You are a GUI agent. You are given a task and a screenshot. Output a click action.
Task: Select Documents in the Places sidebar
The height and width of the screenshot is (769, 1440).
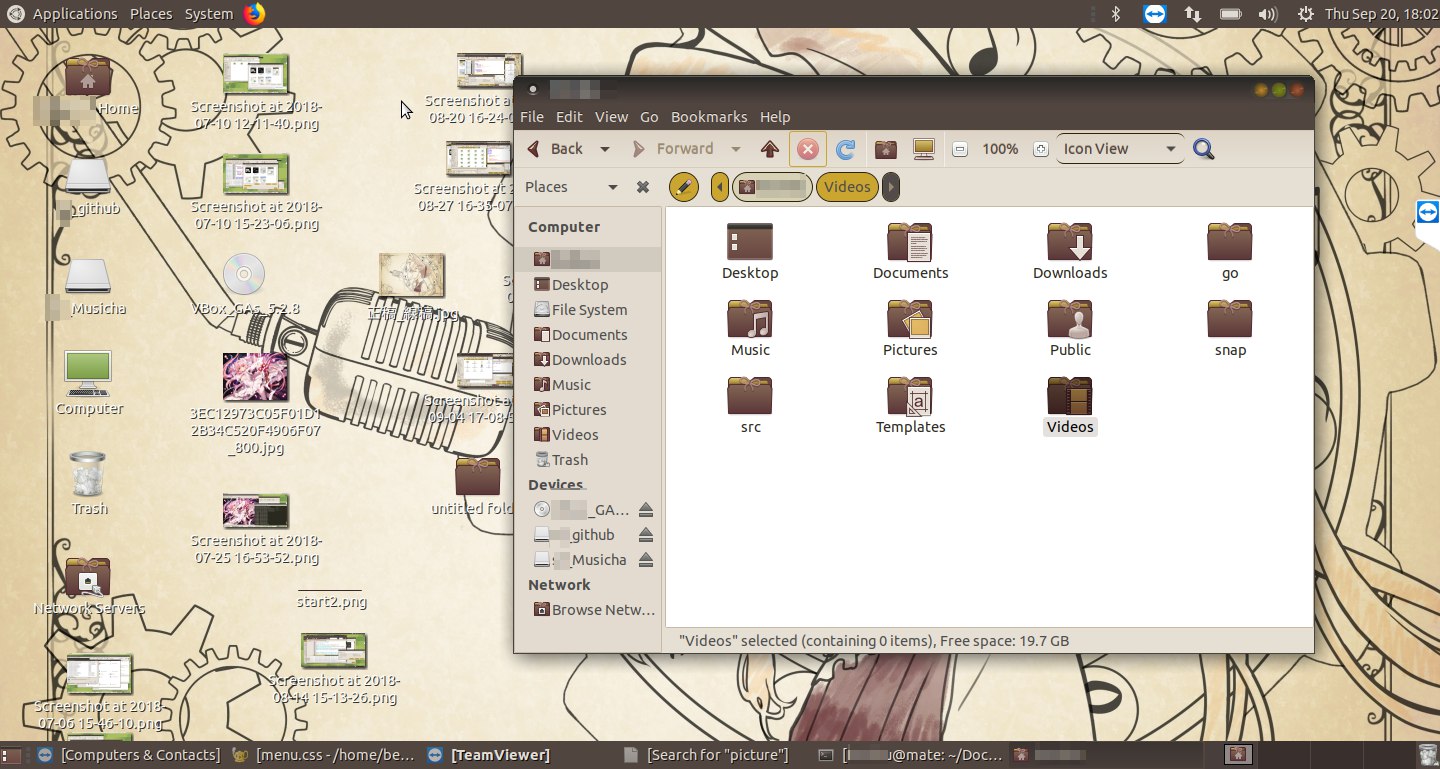coord(588,335)
